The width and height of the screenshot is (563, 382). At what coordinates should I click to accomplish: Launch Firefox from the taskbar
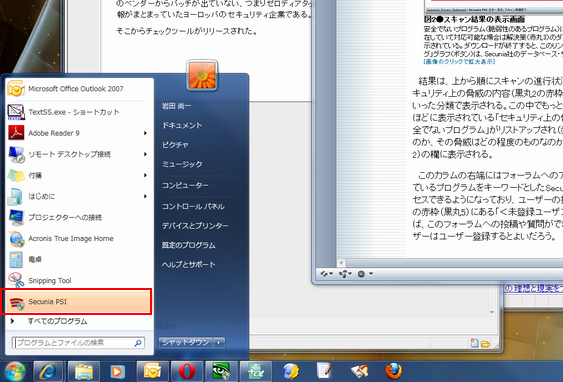pyautogui.click(x=394, y=371)
